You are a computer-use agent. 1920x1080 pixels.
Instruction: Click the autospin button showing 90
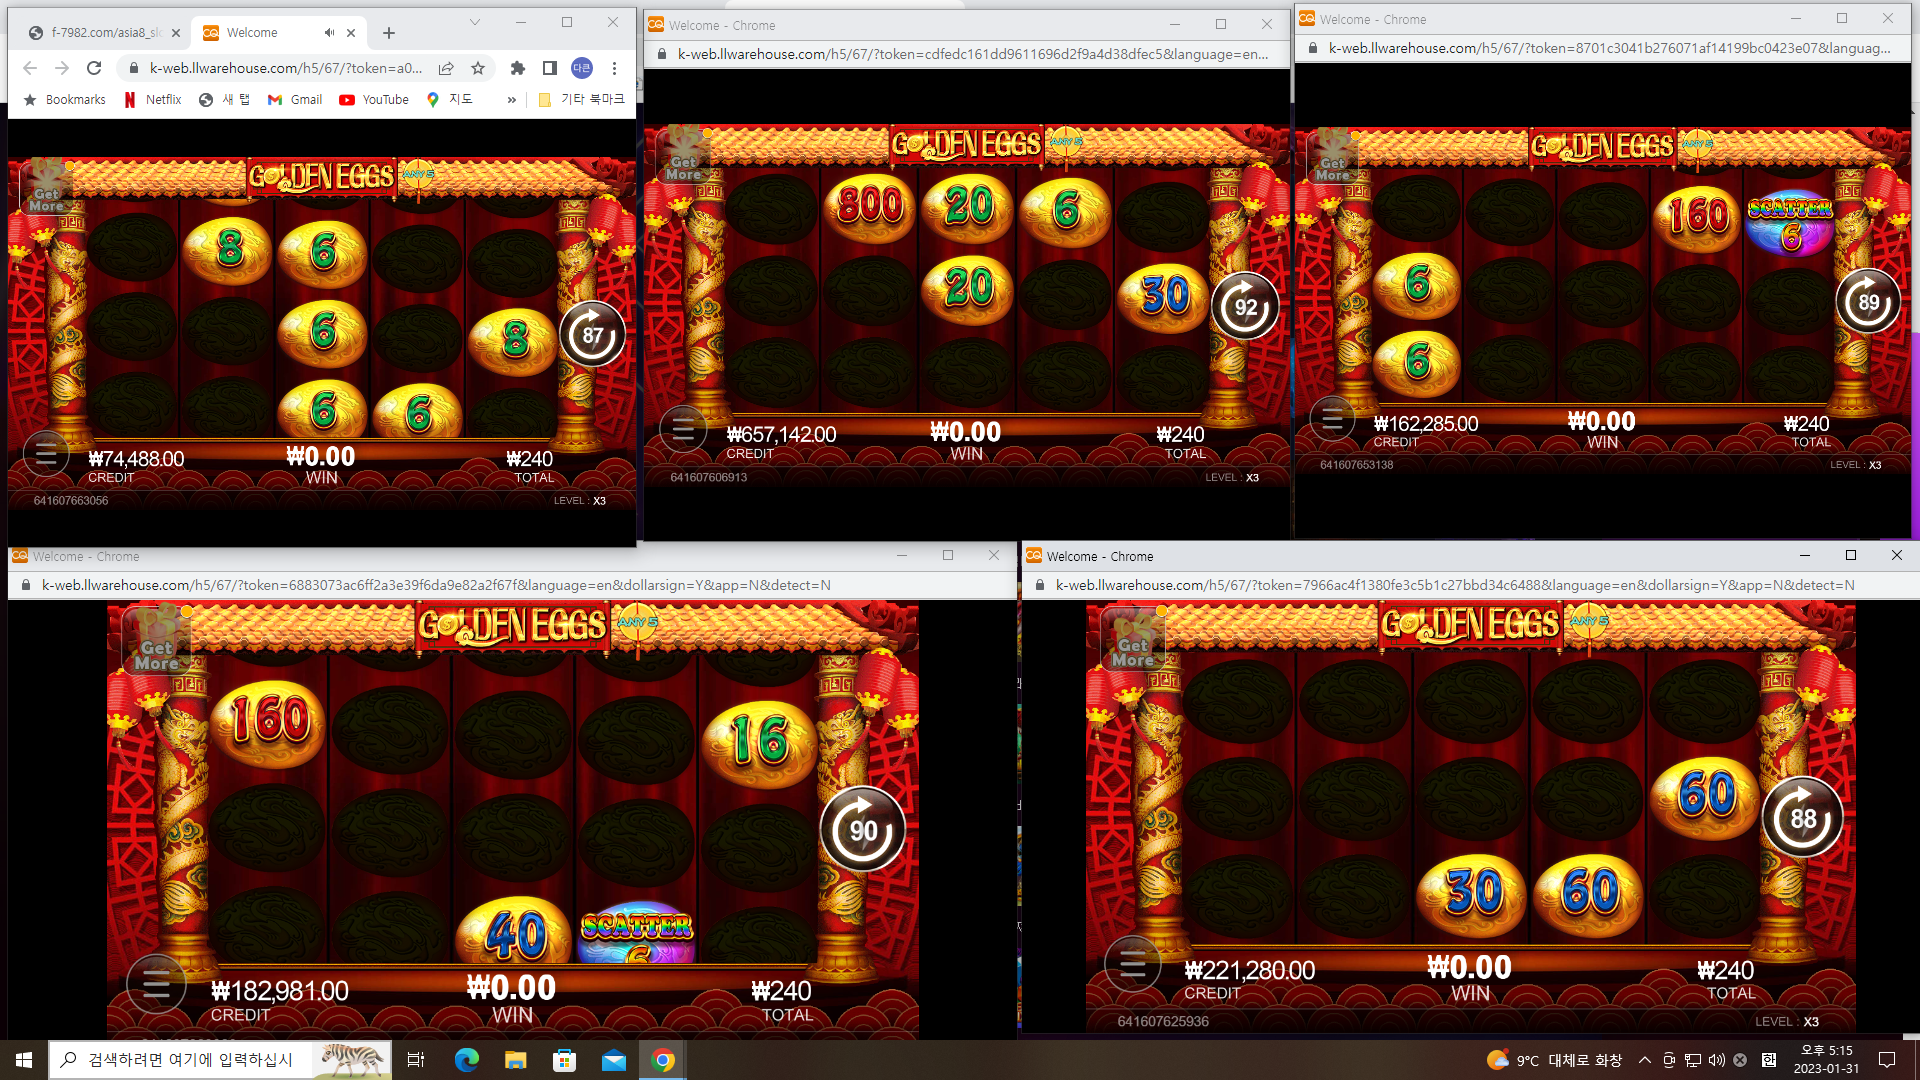click(863, 829)
